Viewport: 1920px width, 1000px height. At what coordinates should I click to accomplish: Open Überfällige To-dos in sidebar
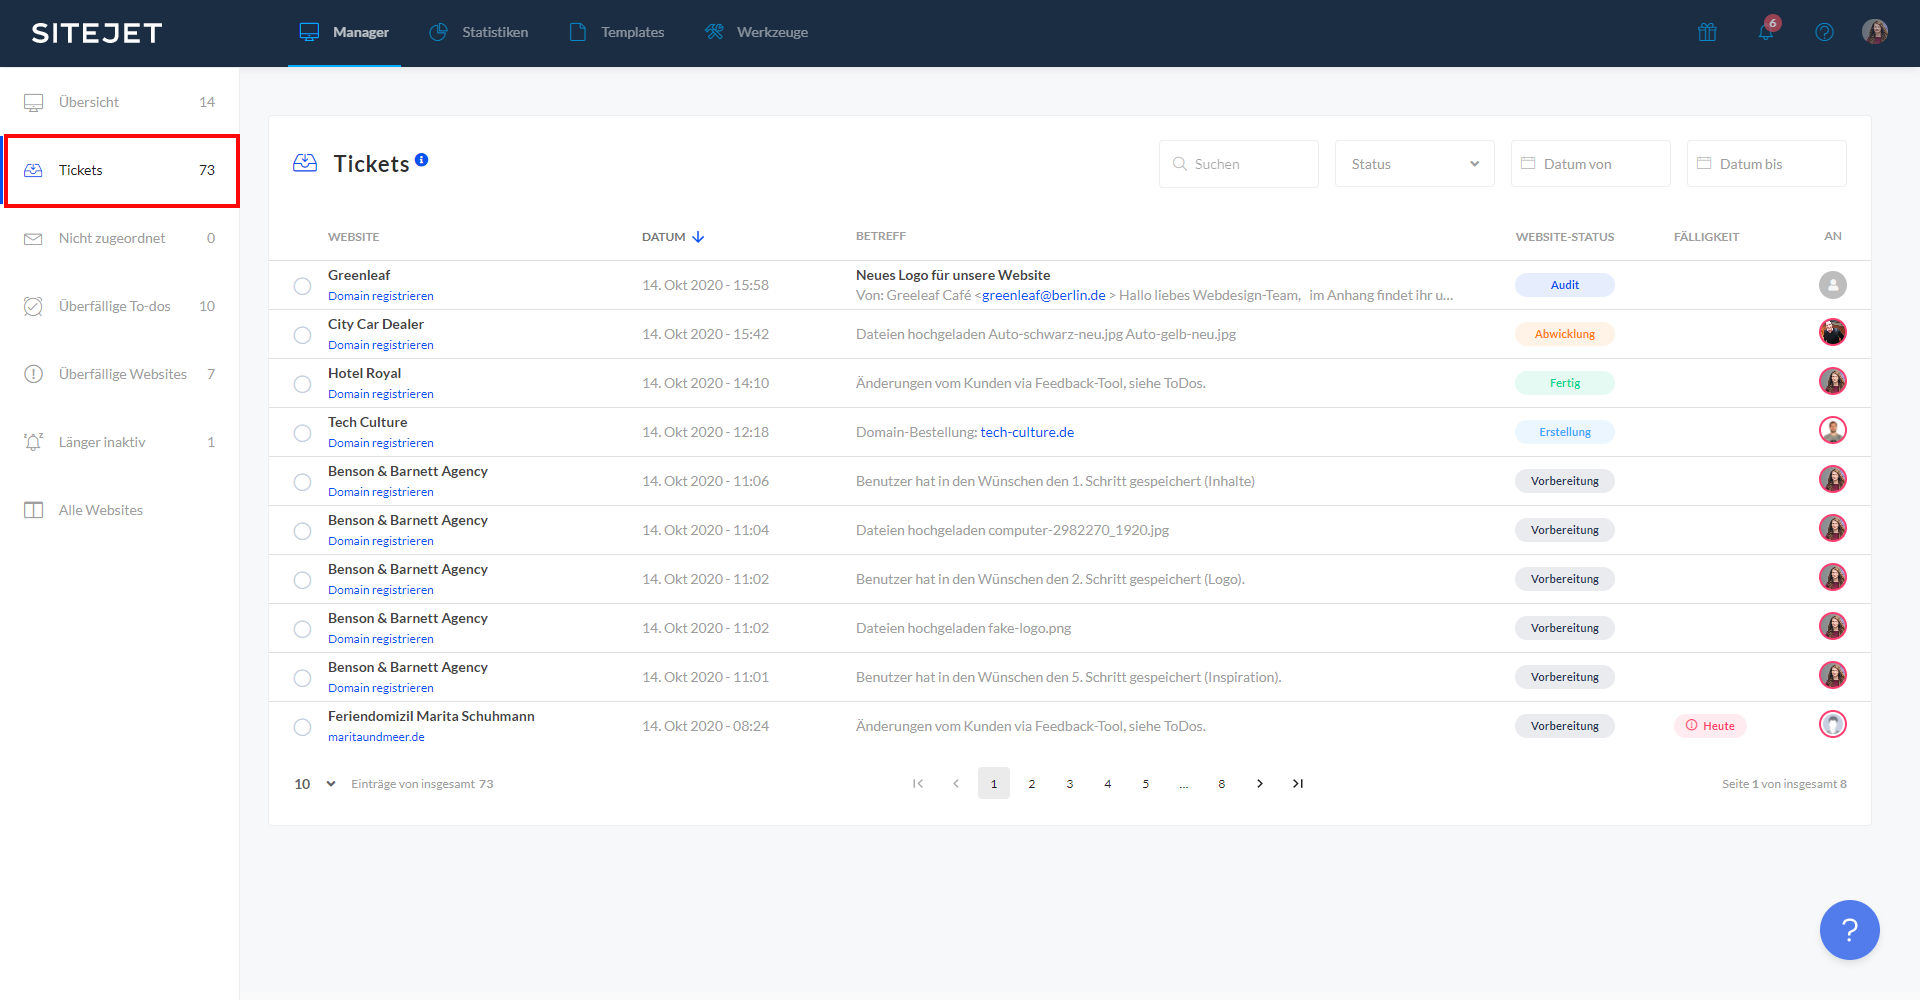tap(120, 306)
